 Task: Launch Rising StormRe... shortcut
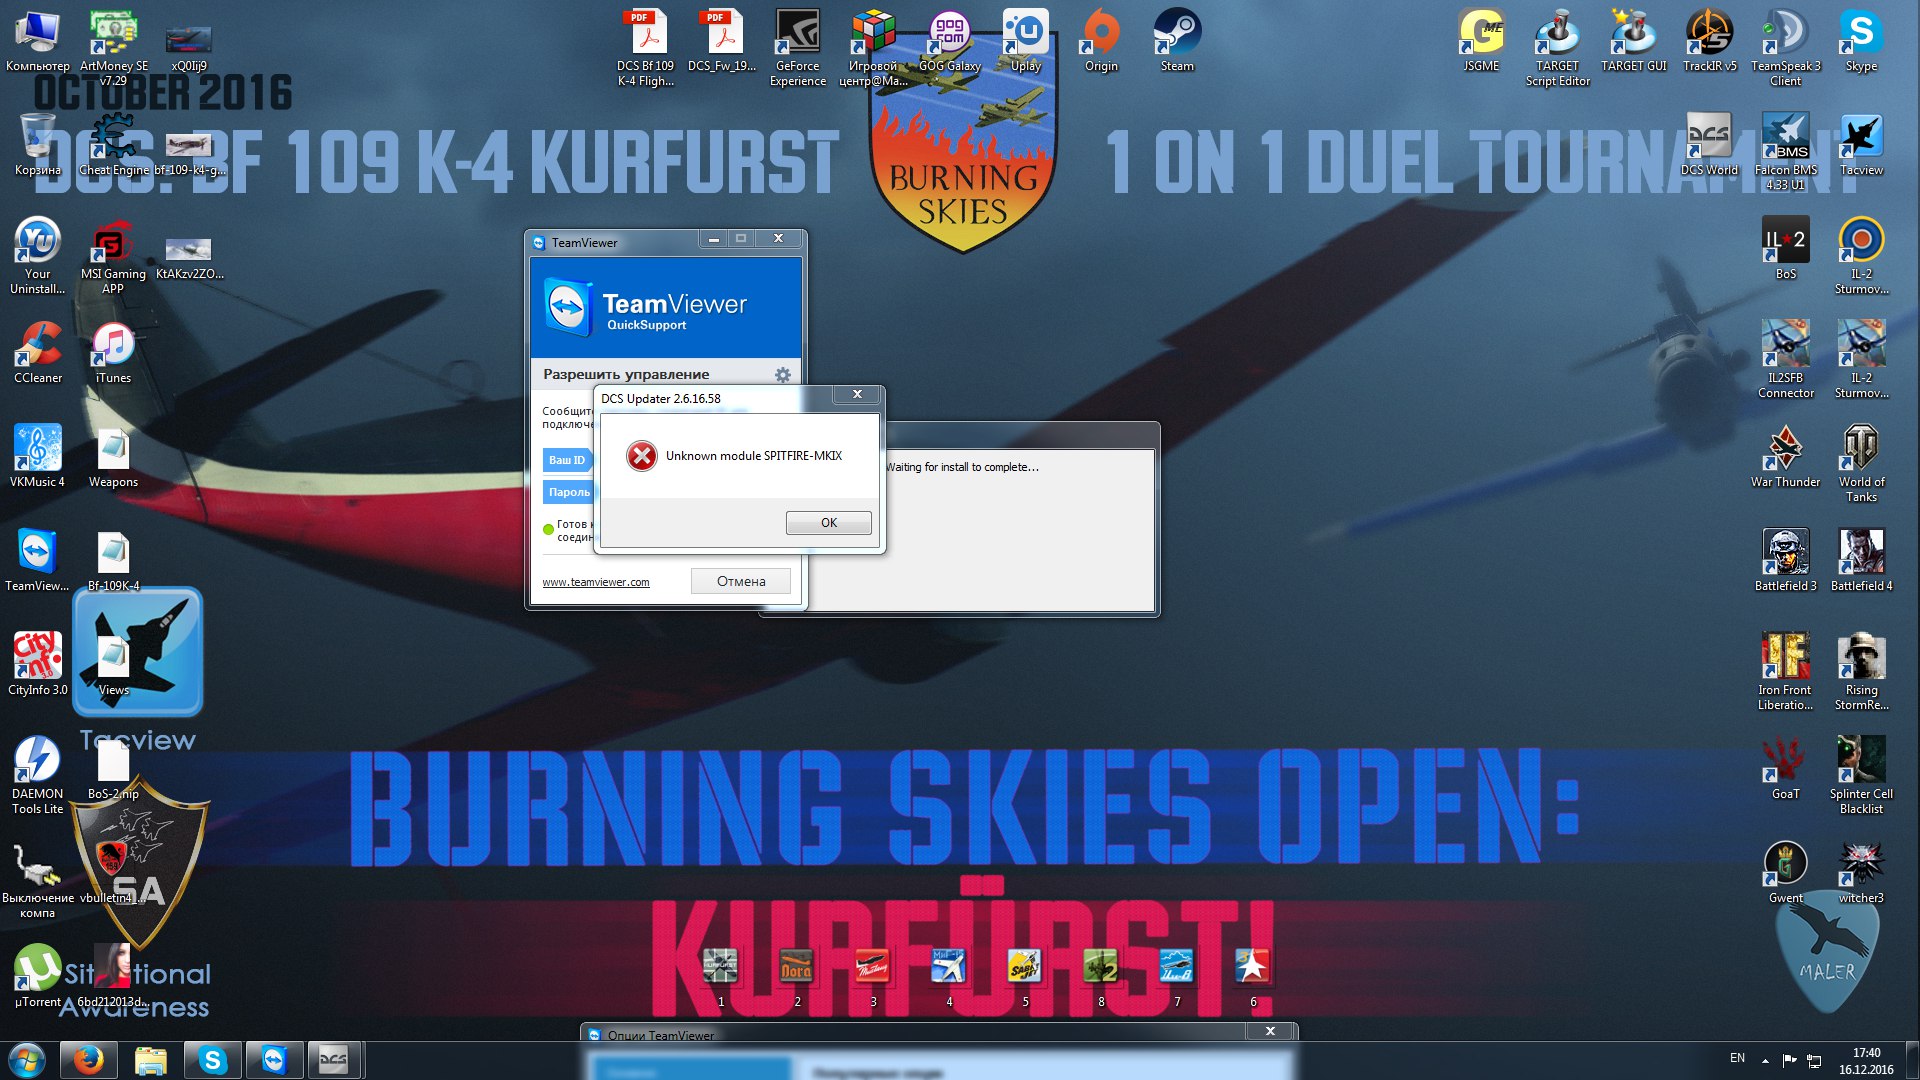click(x=1861, y=672)
